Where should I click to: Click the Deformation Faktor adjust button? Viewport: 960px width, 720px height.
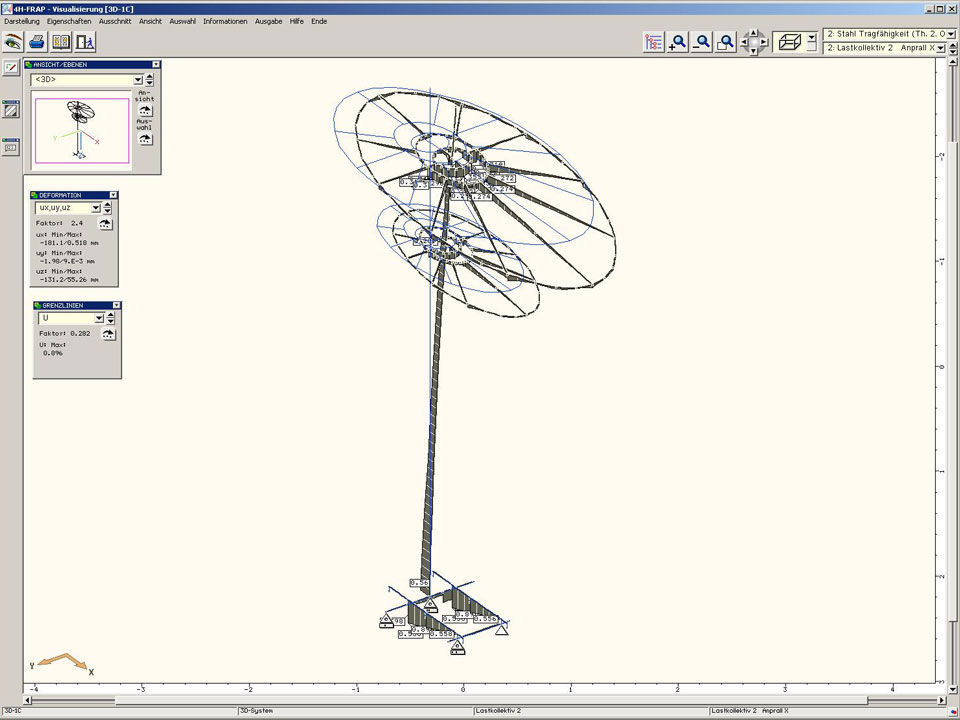[105, 224]
